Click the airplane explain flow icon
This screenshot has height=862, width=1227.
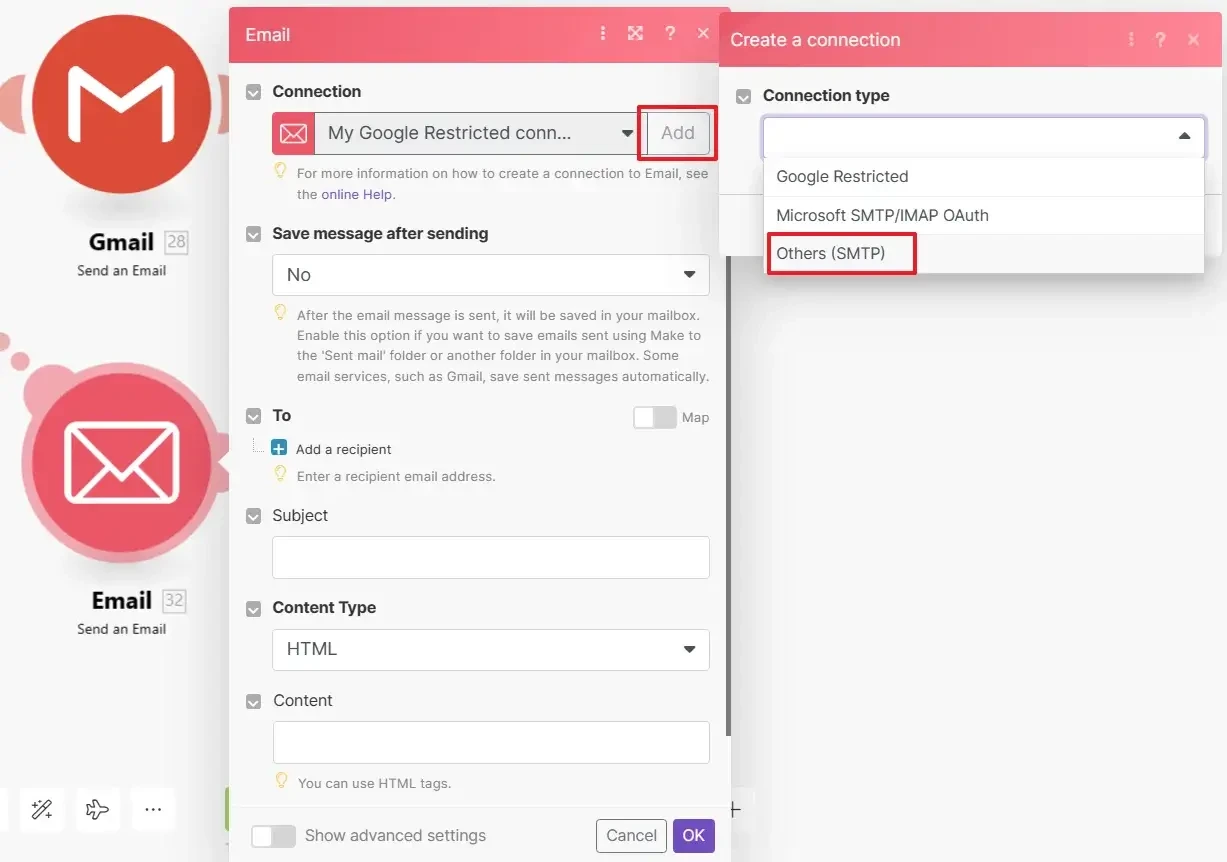pyautogui.click(x=97, y=809)
